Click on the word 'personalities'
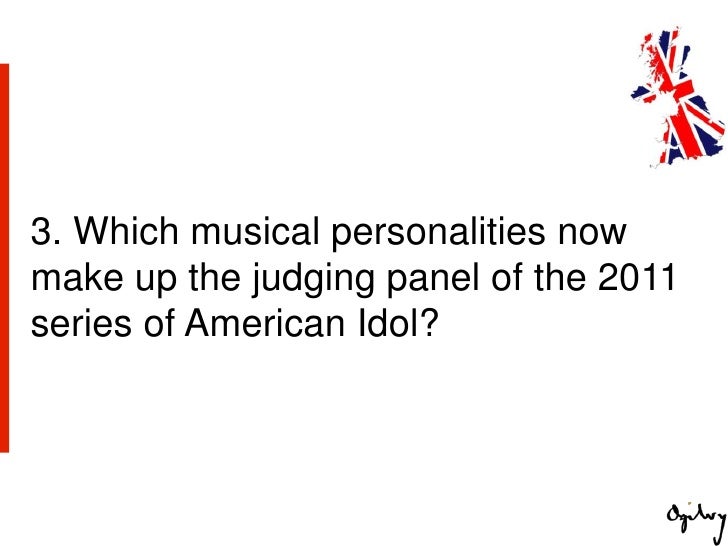Screen dimensions: 728x546 (438, 234)
